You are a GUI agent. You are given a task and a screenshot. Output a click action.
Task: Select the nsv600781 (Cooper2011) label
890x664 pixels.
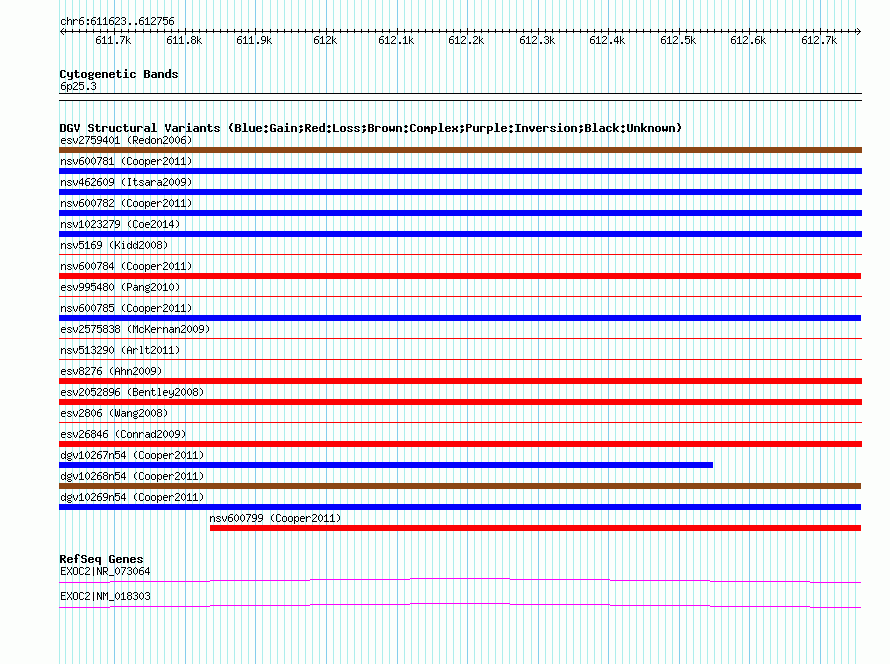coord(126,161)
